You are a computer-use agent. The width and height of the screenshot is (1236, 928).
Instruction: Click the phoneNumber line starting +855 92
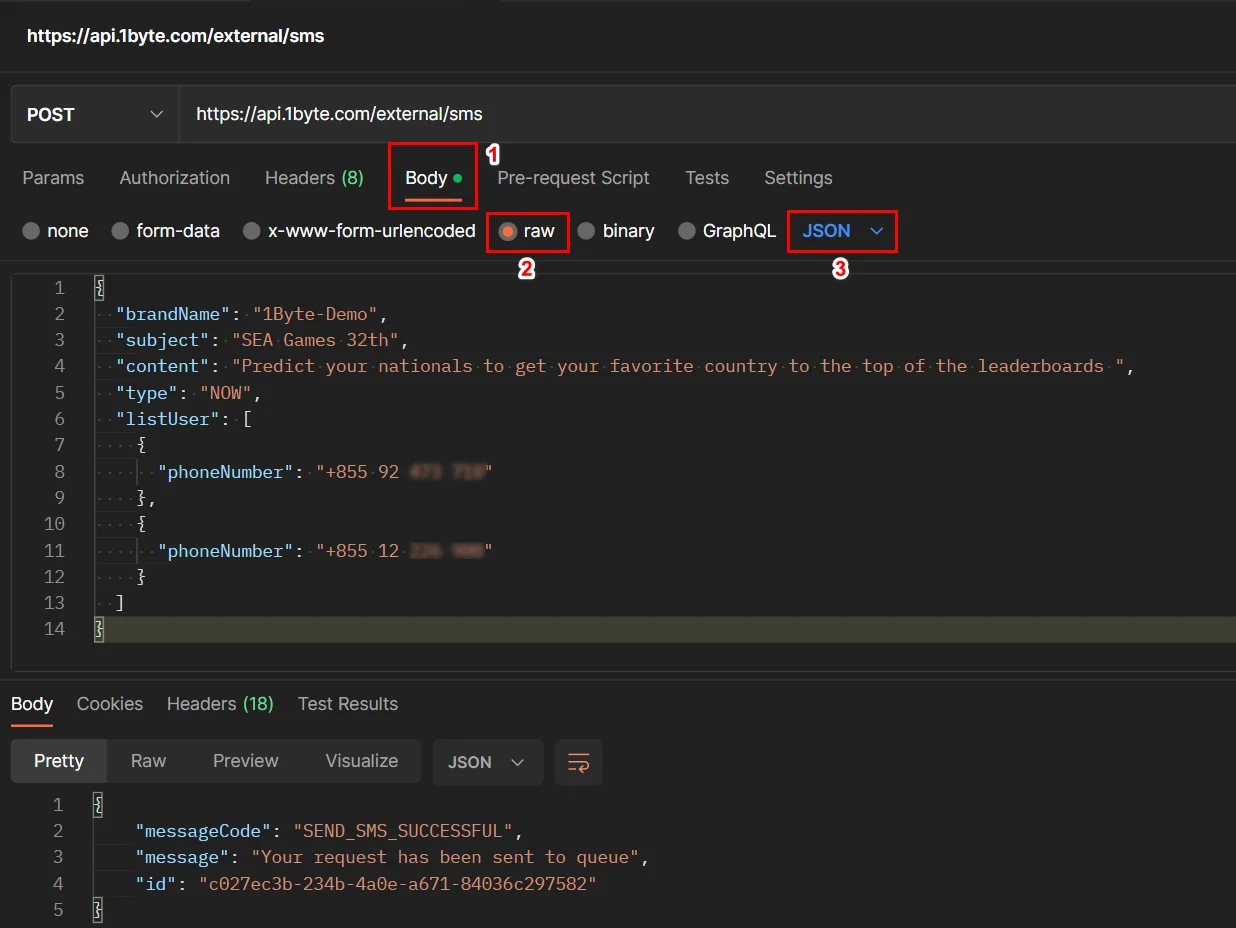point(325,472)
